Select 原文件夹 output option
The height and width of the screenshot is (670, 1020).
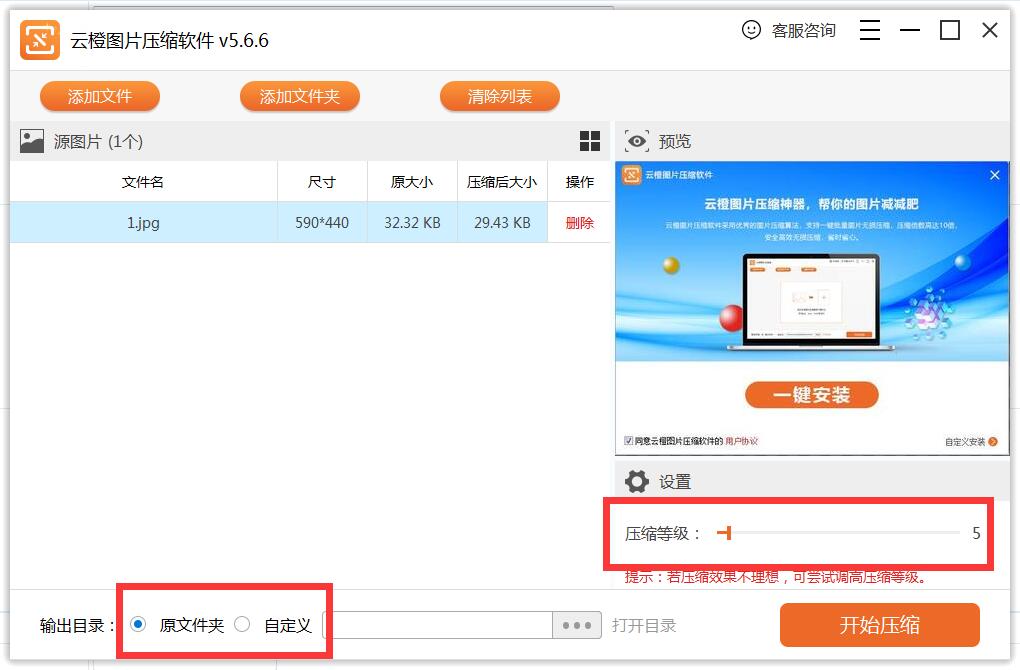(139, 625)
